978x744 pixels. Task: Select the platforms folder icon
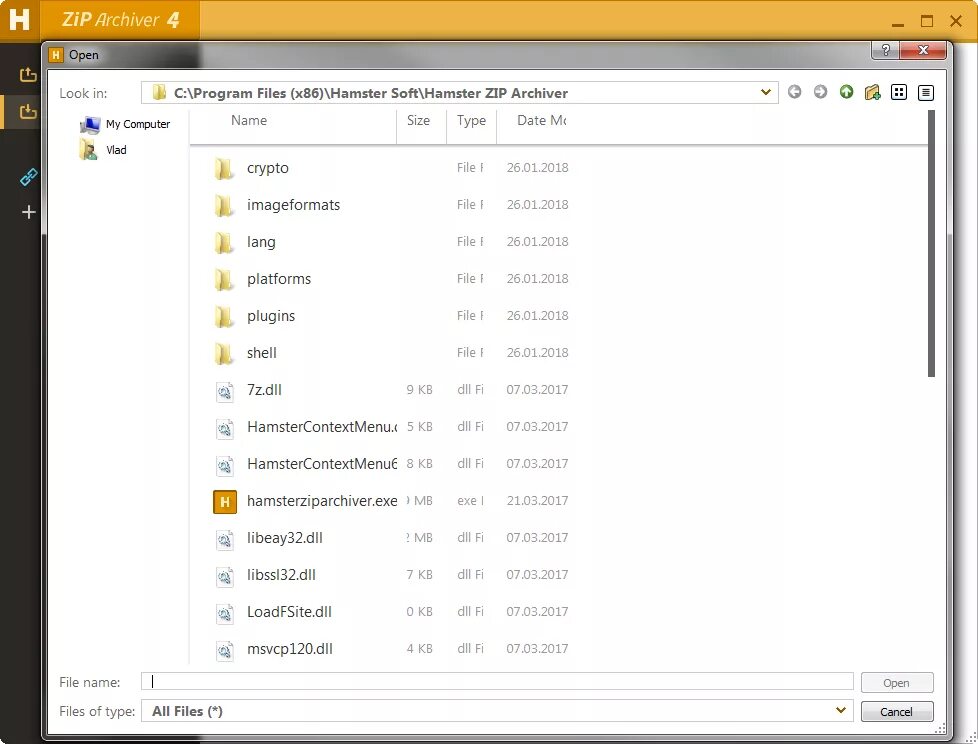(224, 279)
